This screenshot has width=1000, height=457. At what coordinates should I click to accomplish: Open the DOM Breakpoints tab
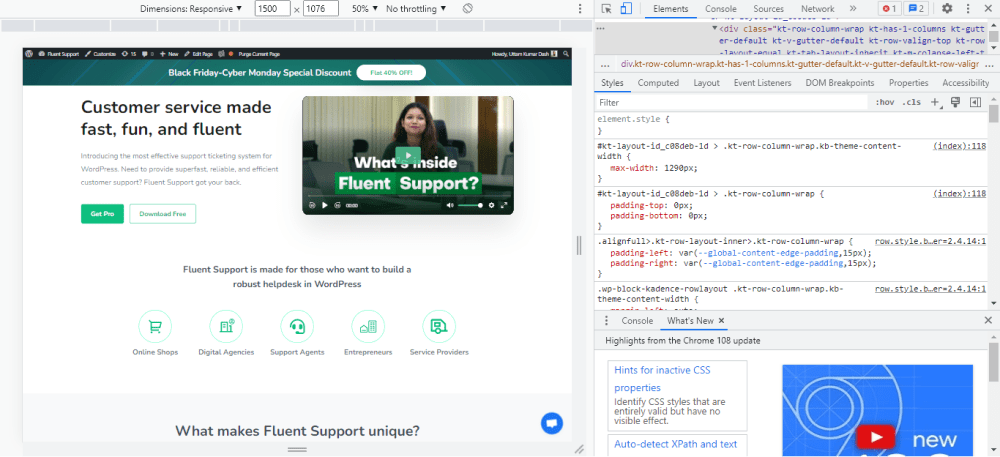839,83
